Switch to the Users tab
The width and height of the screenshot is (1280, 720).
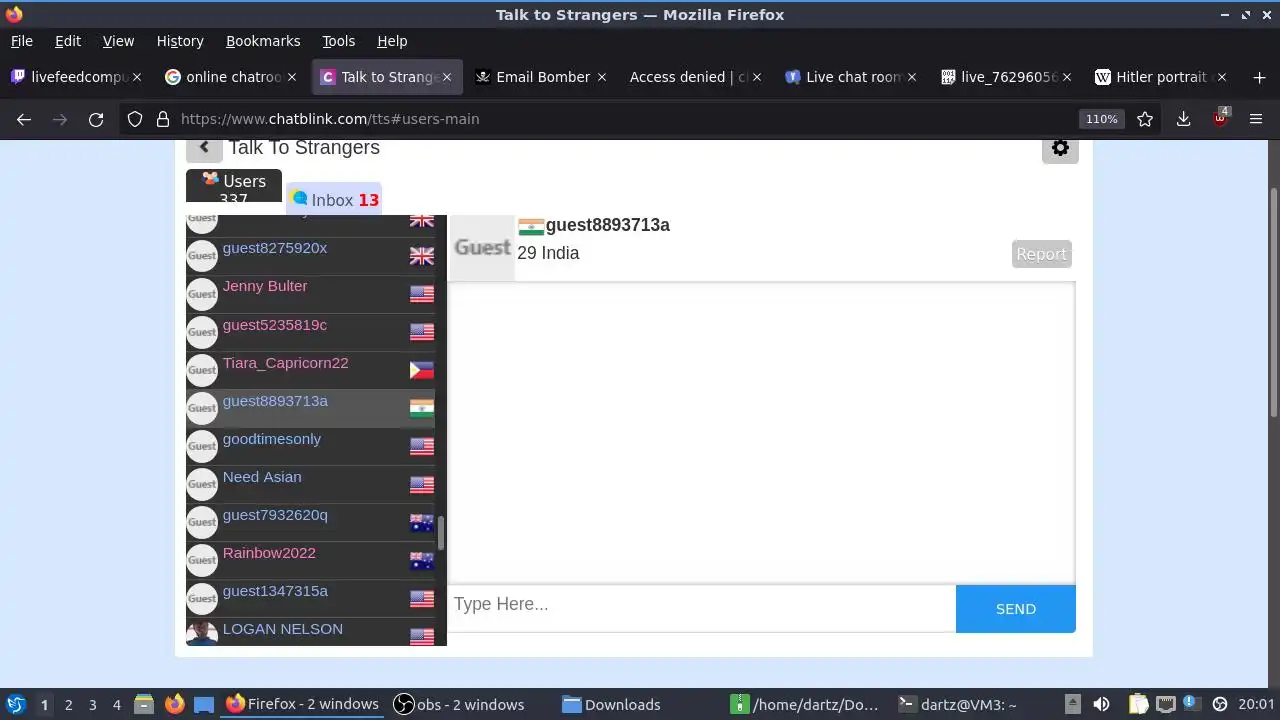[234, 186]
